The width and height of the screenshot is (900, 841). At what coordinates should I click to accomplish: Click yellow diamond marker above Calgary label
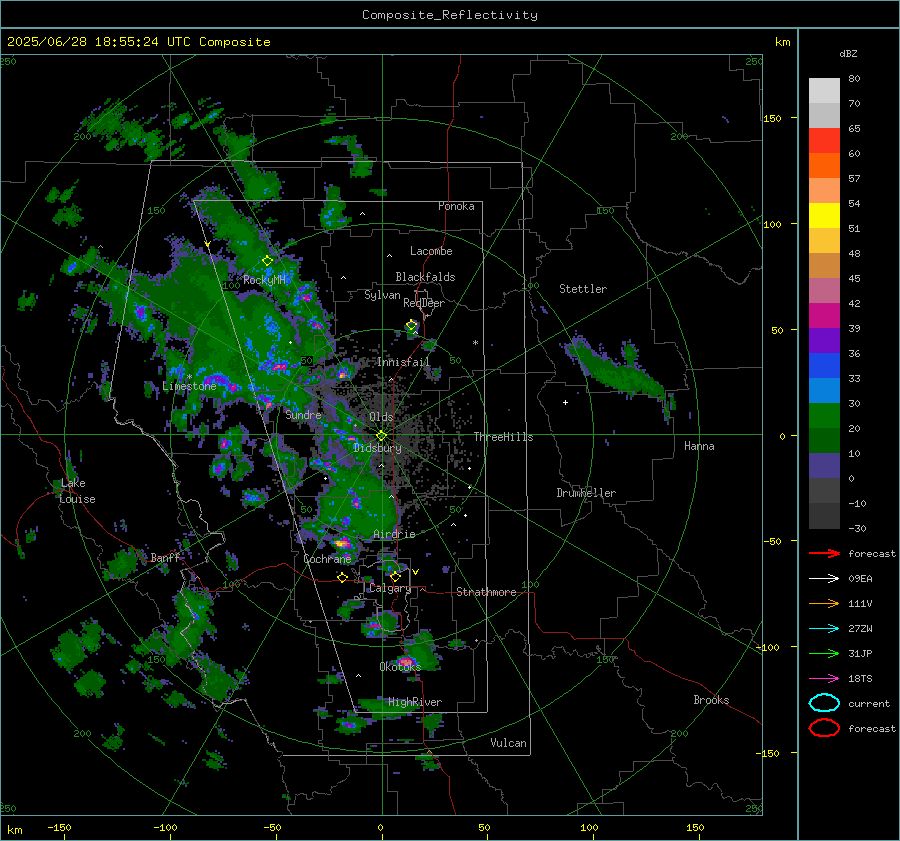(x=395, y=576)
